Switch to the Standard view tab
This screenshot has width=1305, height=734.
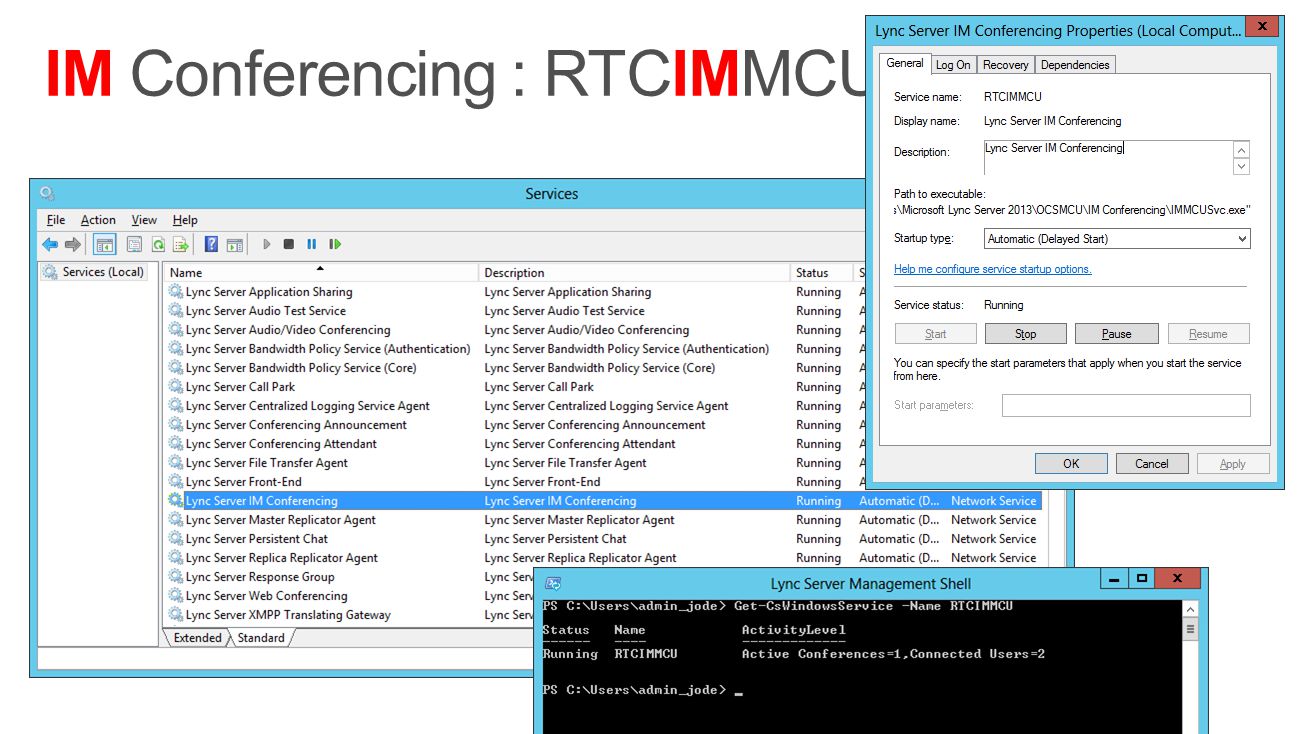[261, 638]
